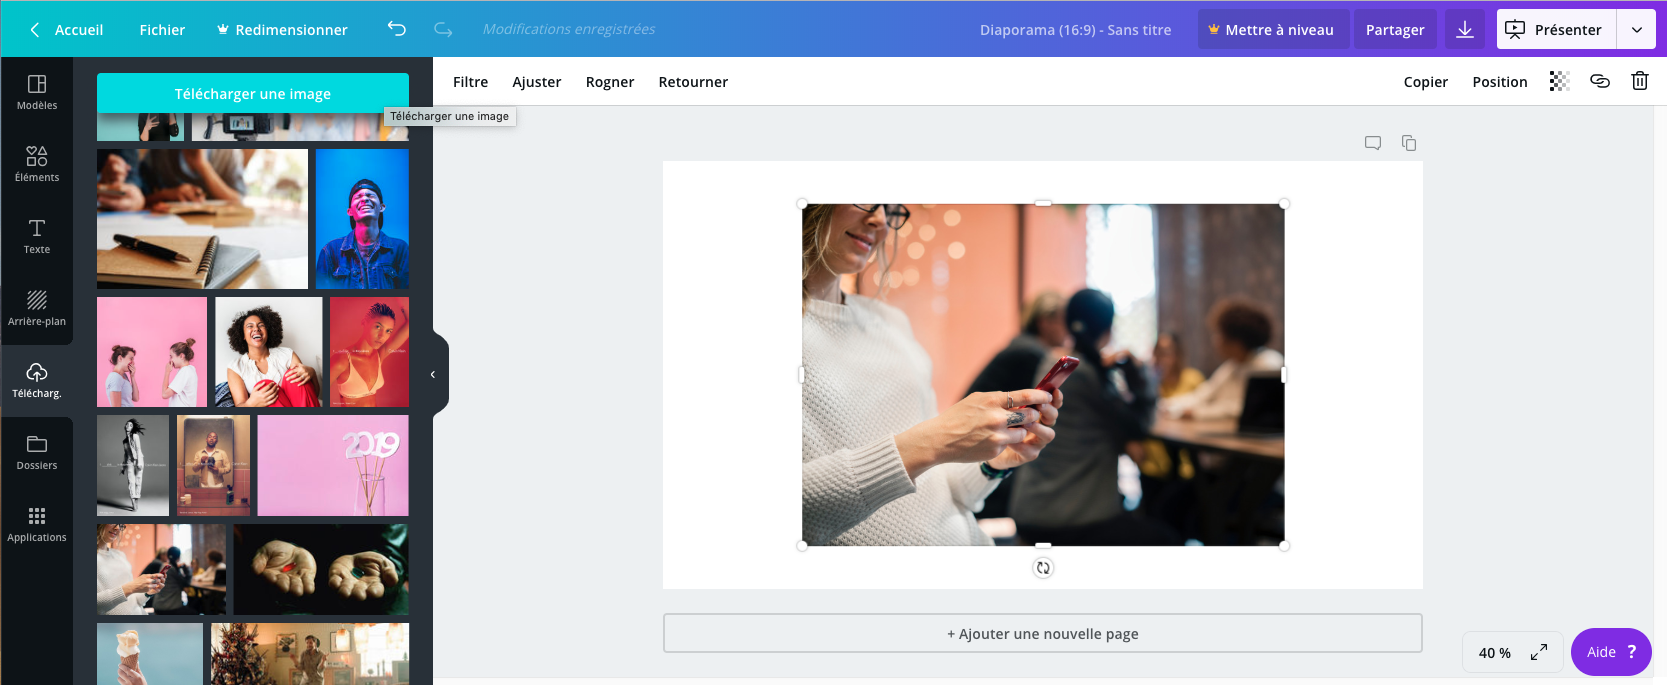Screen dimensions: 1667x685
Task: Select the photo on the slide canvas
Action: [x=1043, y=375]
